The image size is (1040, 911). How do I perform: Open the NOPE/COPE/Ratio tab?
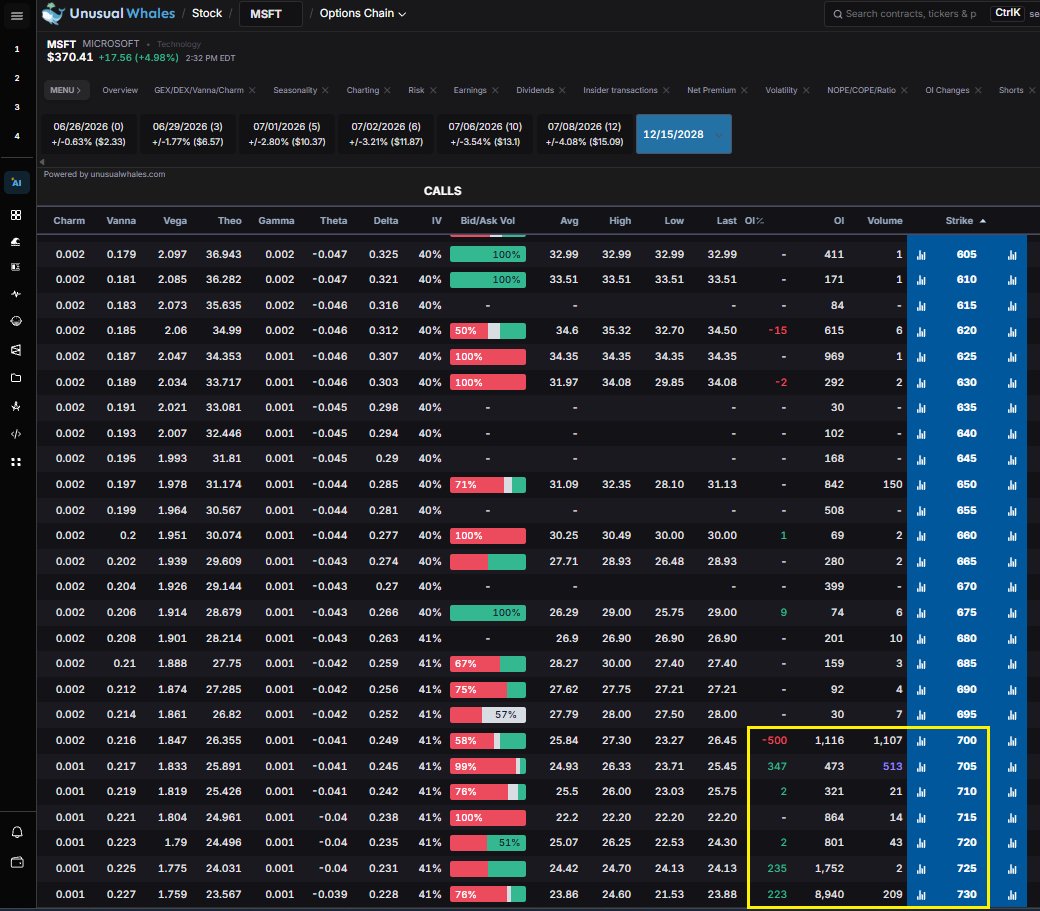tap(861, 90)
